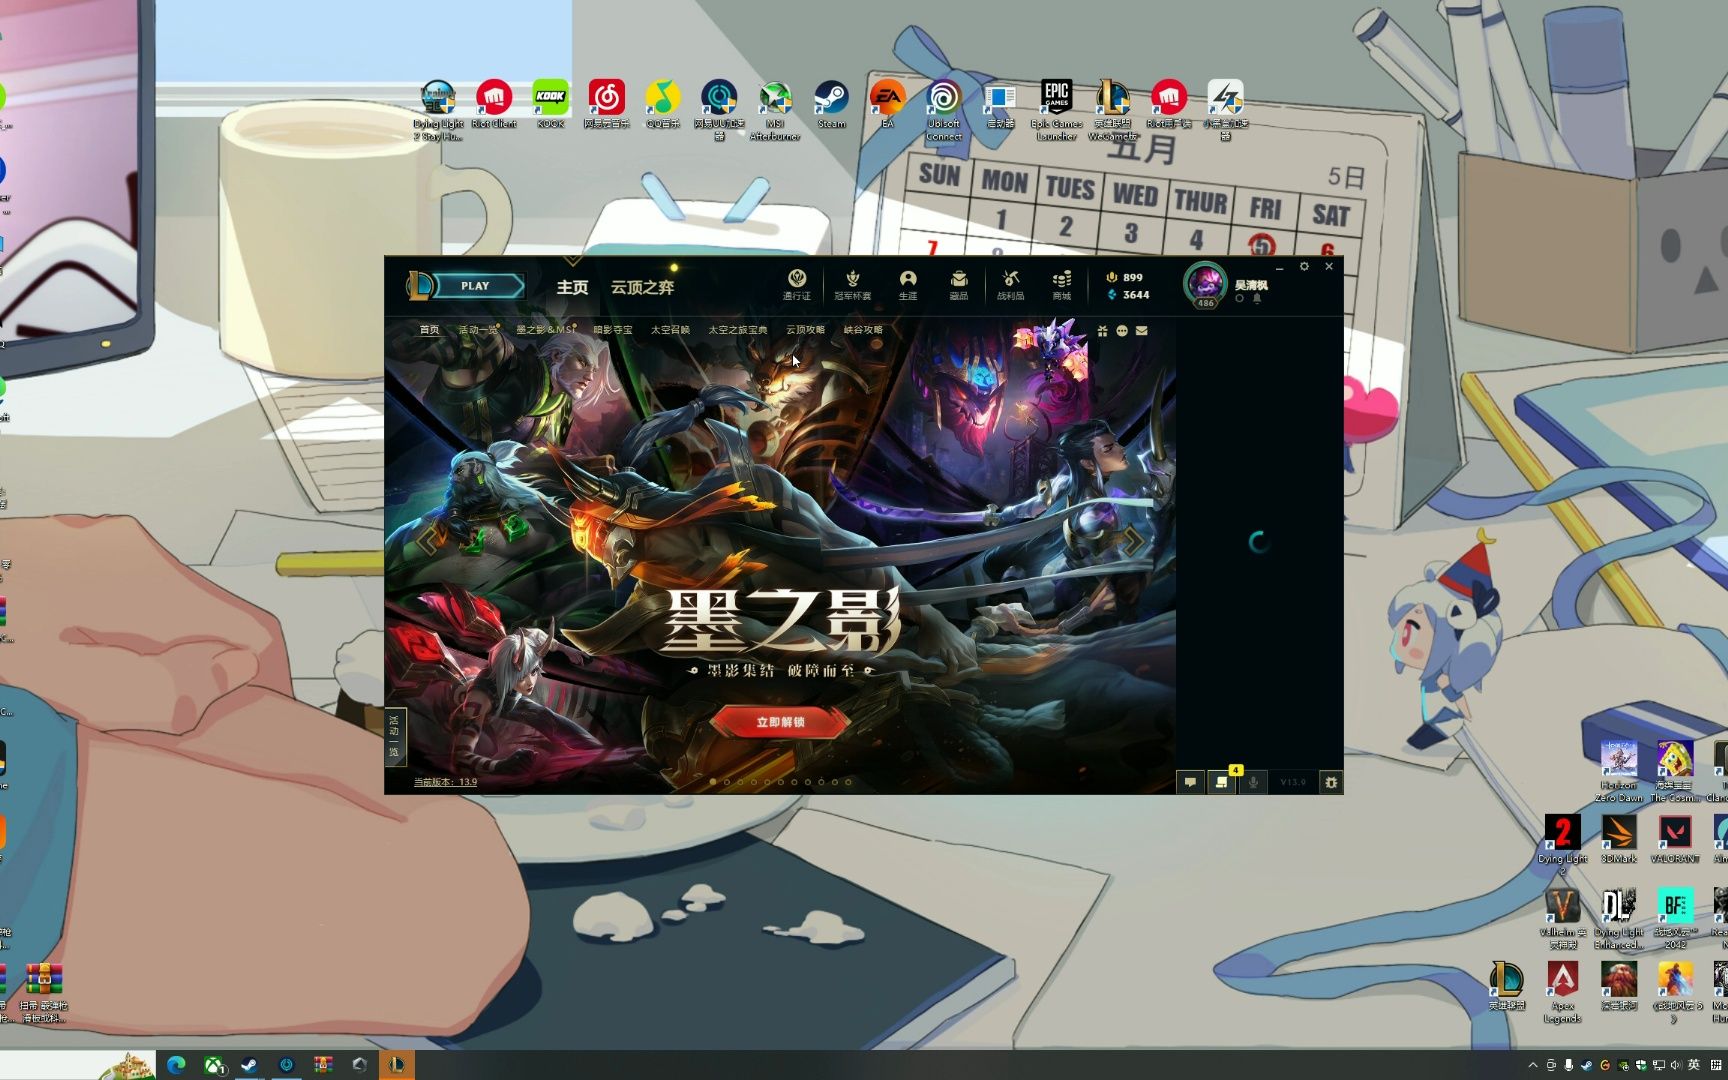Open League client settings gear in title bar
The image size is (1728, 1080).
1304,266
